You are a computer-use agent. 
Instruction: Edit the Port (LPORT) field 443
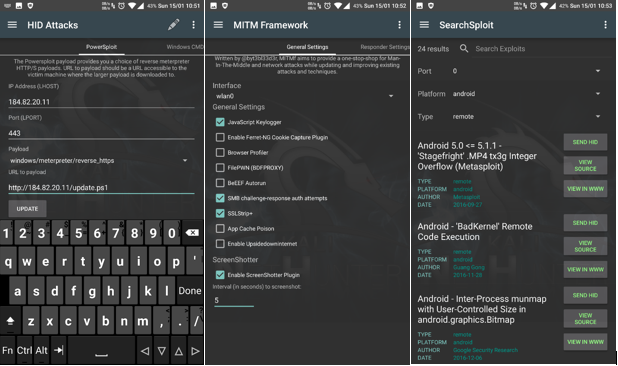[x=101, y=133]
